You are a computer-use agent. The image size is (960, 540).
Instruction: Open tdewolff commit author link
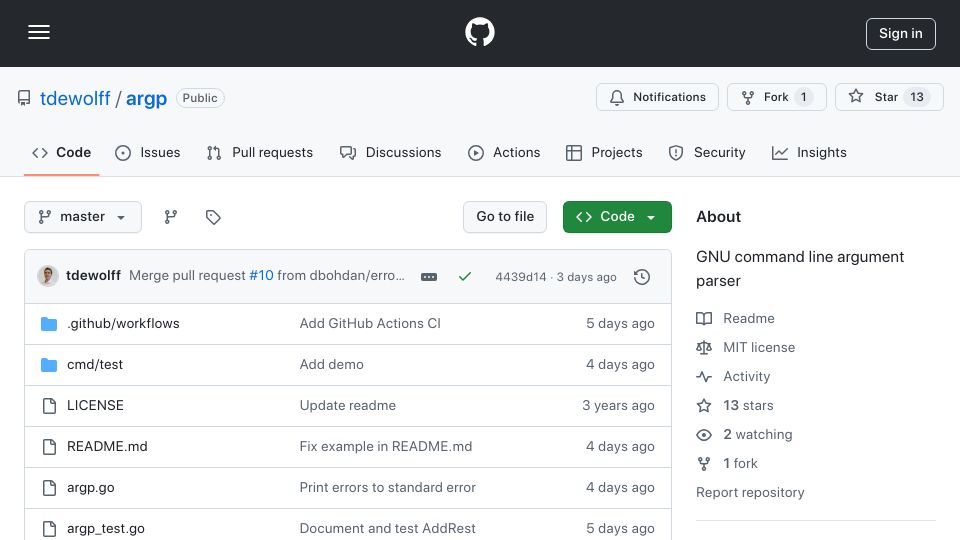pyautogui.click(x=93, y=276)
